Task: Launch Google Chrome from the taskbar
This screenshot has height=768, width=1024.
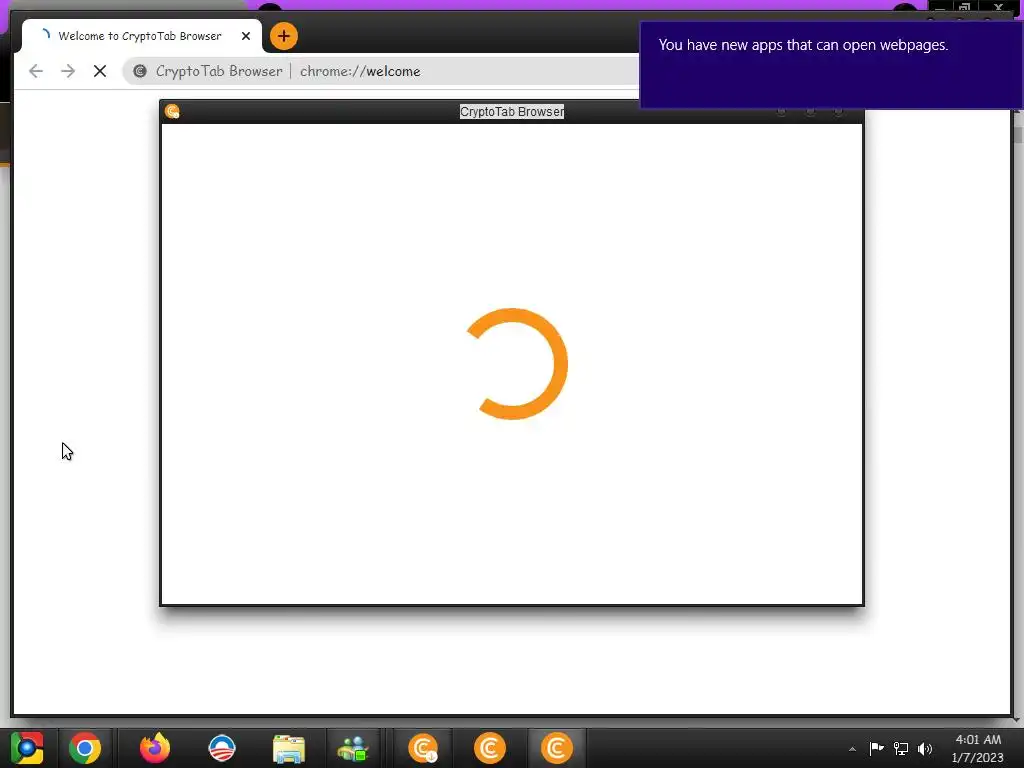Action: pyautogui.click(x=85, y=748)
